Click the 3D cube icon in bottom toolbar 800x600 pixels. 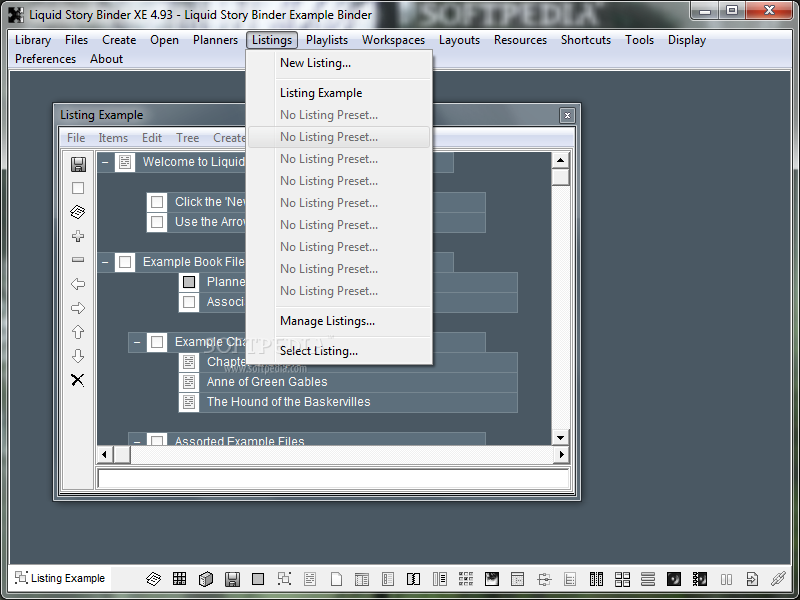point(206,579)
